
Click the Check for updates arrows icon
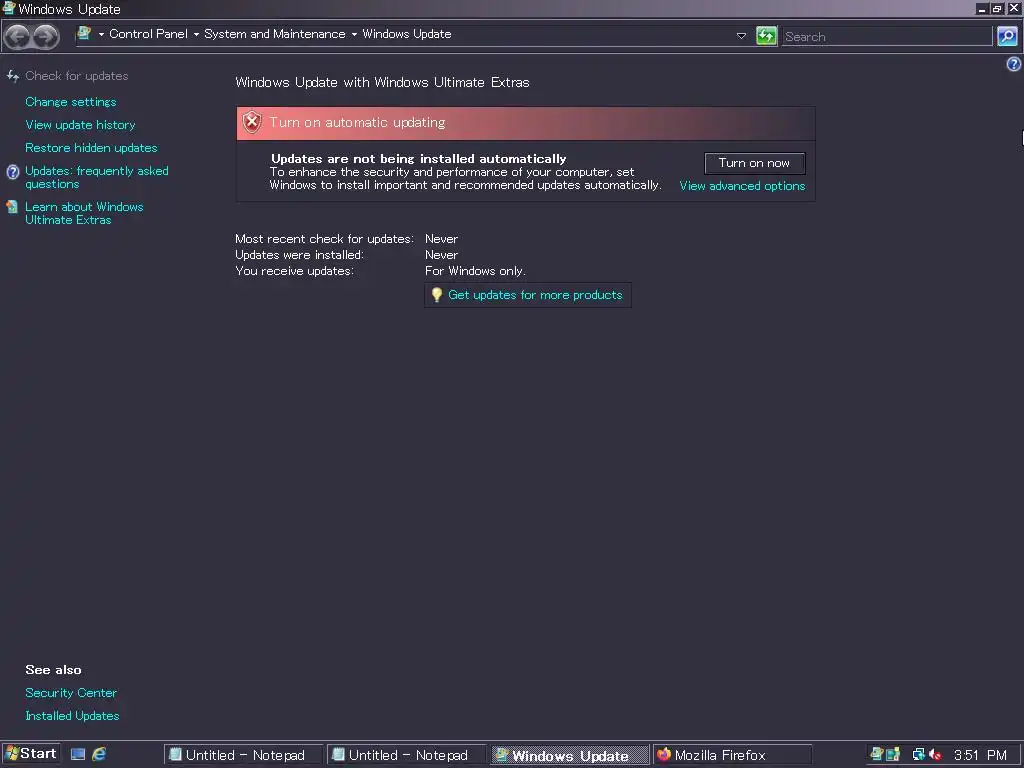coord(12,76)
